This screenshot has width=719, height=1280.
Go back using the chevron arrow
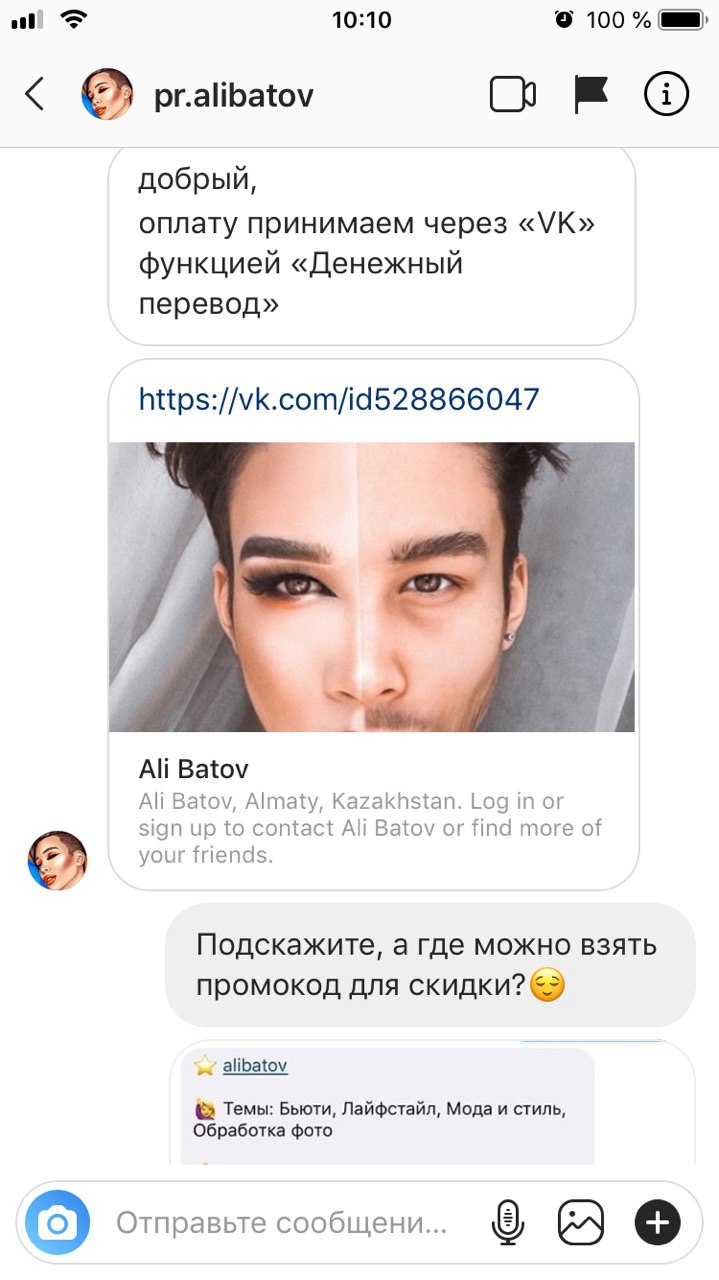click(x=34, y=95)
